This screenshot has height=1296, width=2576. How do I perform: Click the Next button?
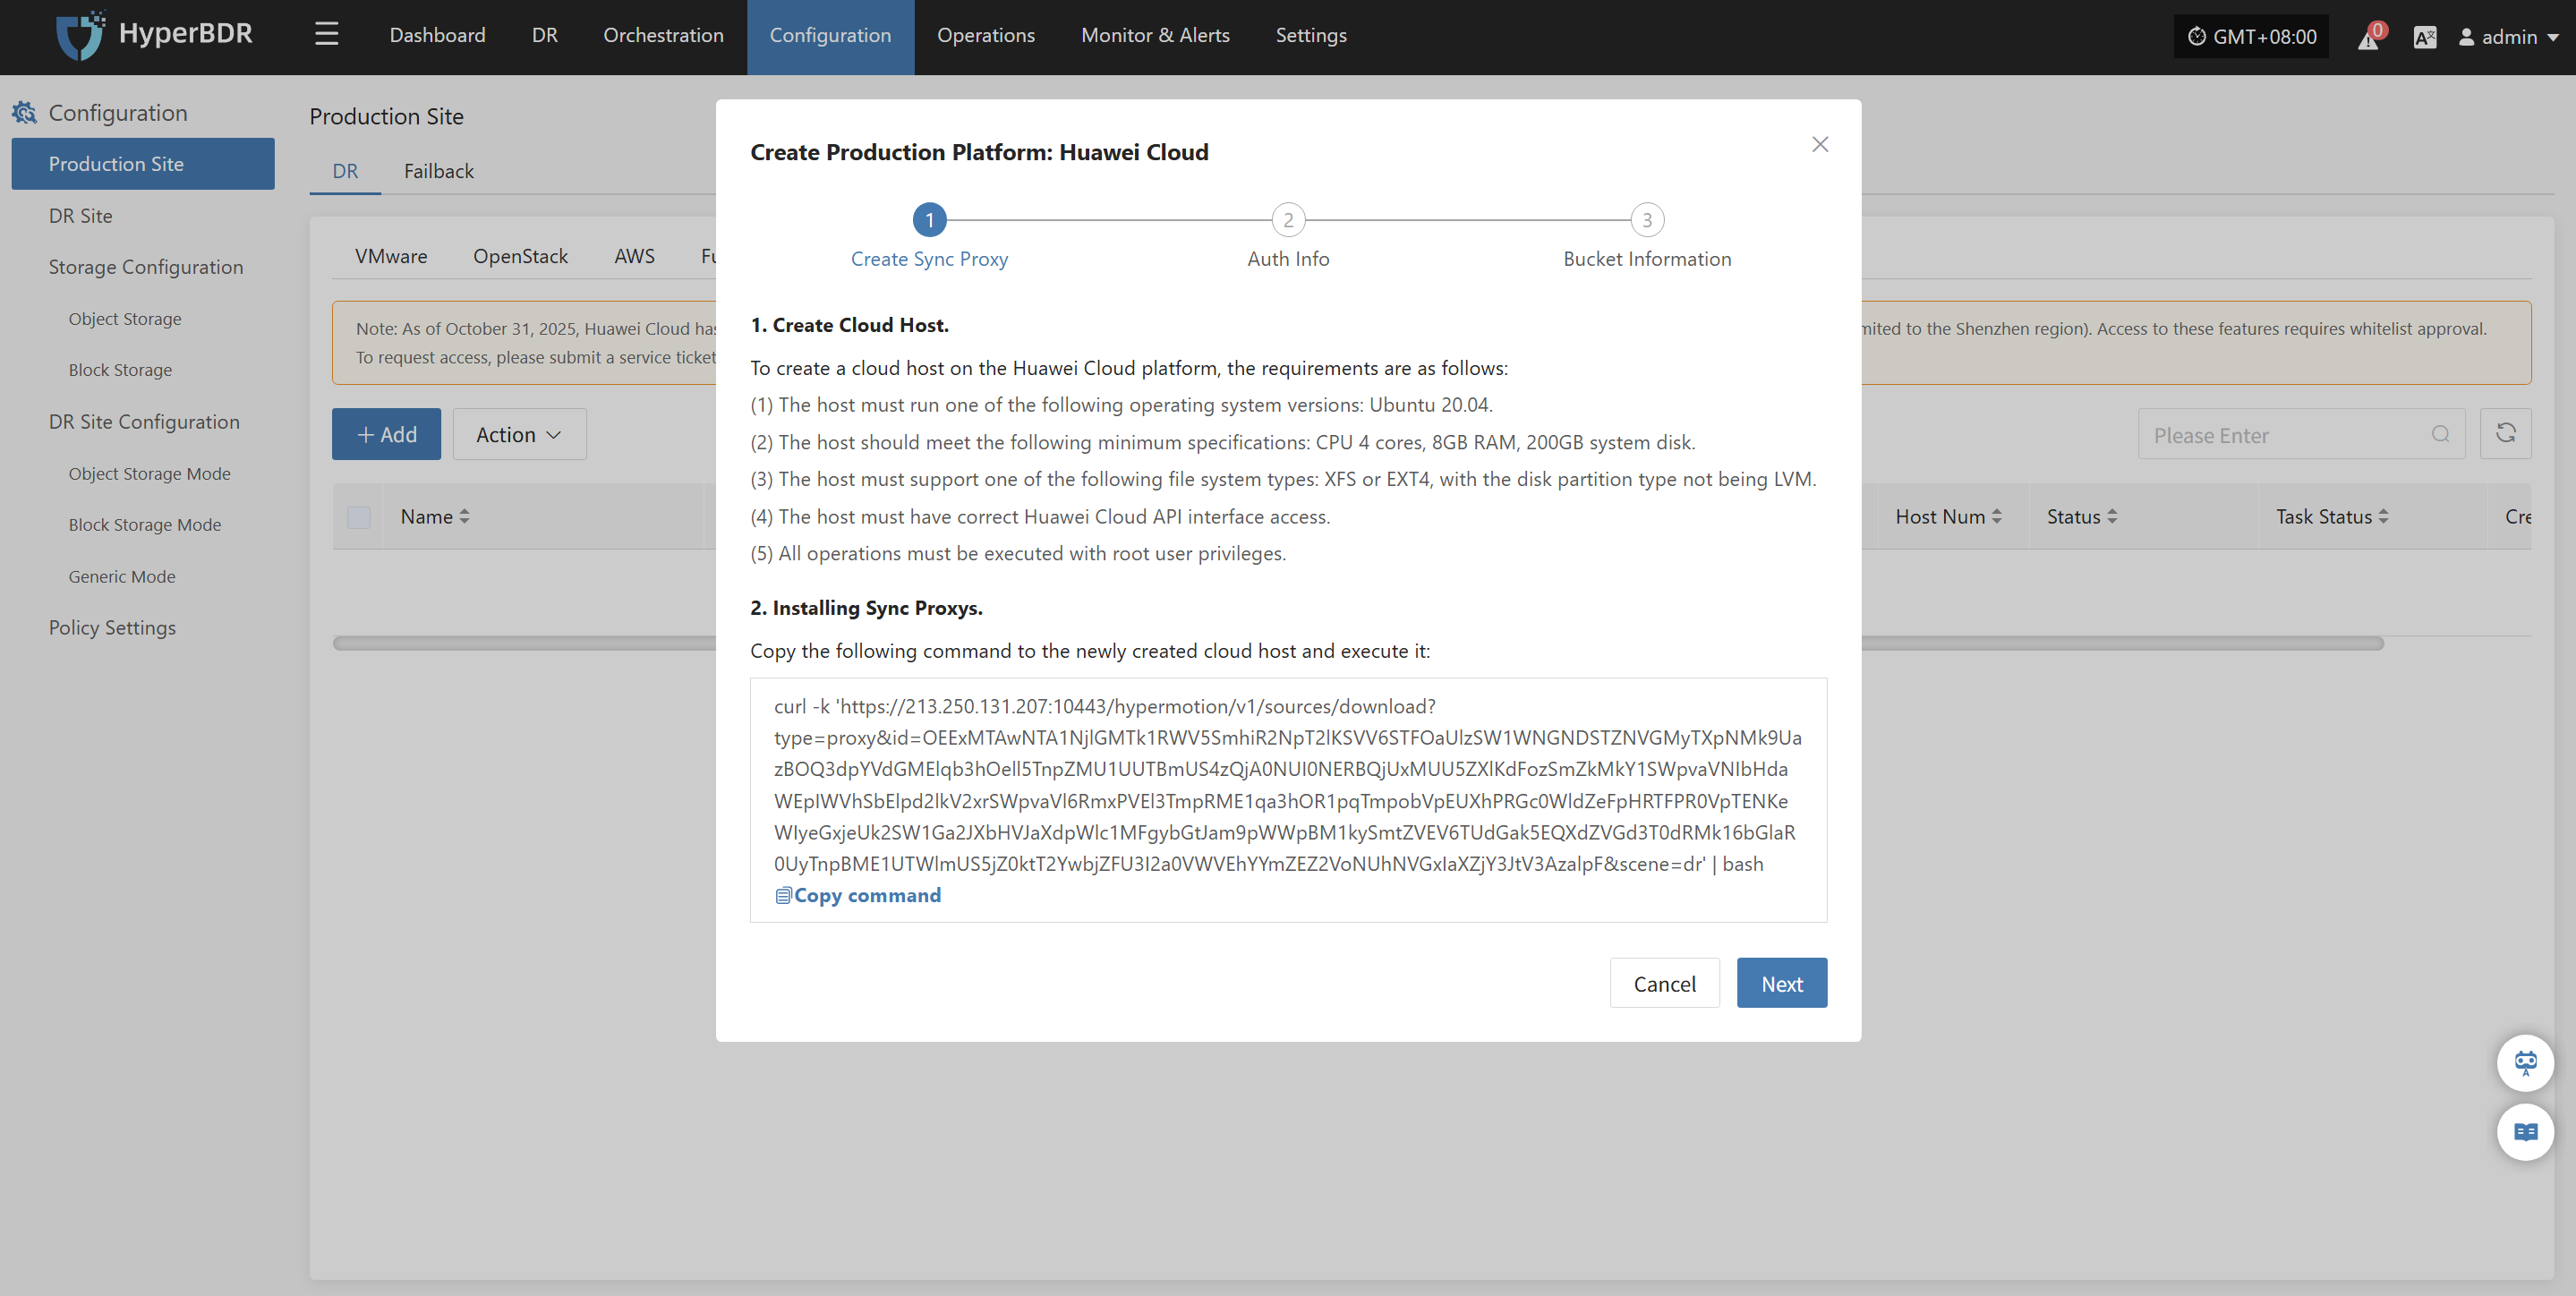(1781, 983)
